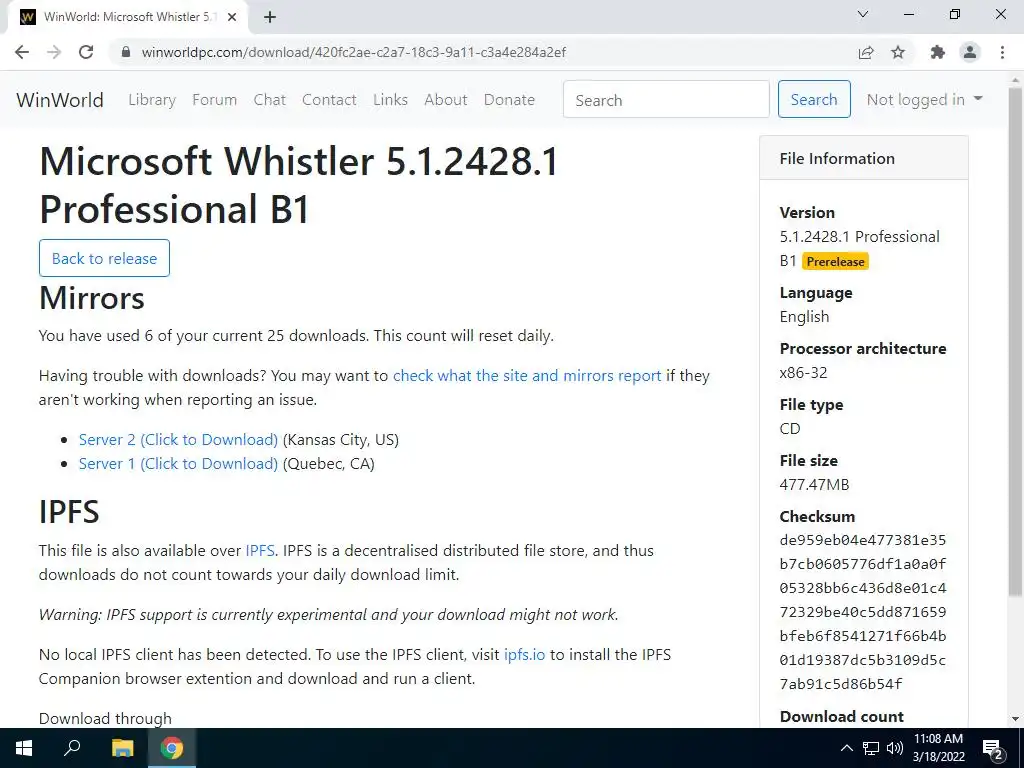Screen dimensions: 1024x768
Task: Download from Server 1 Quebec
Action: (x=178, y=464)
